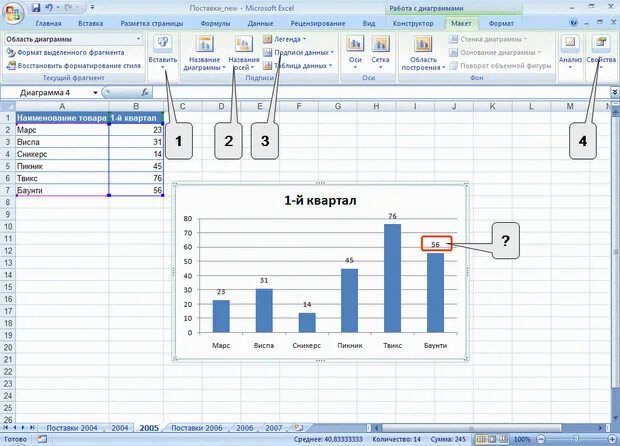Open Названия осей axis titles options
This screenshot has width=620, height=446.
click(x=244, y=53)
